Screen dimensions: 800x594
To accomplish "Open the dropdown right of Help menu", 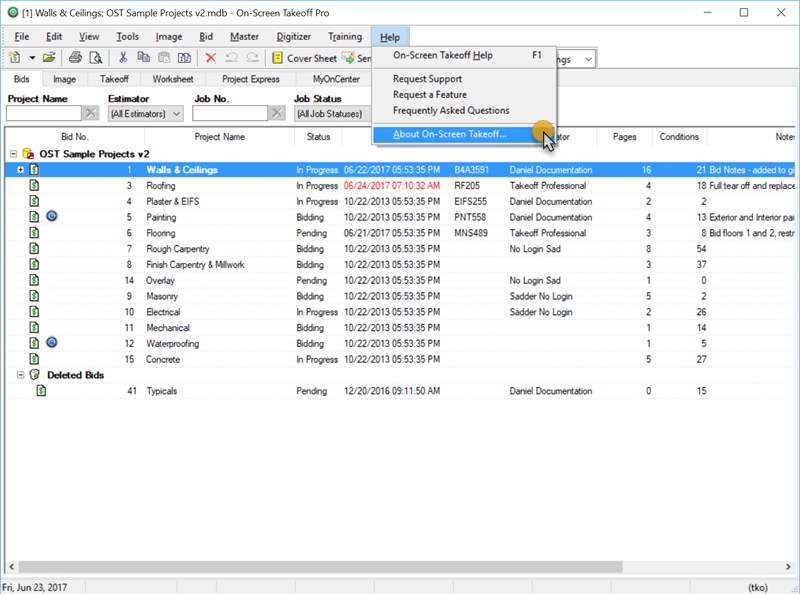I will click(x=588, y=59).
